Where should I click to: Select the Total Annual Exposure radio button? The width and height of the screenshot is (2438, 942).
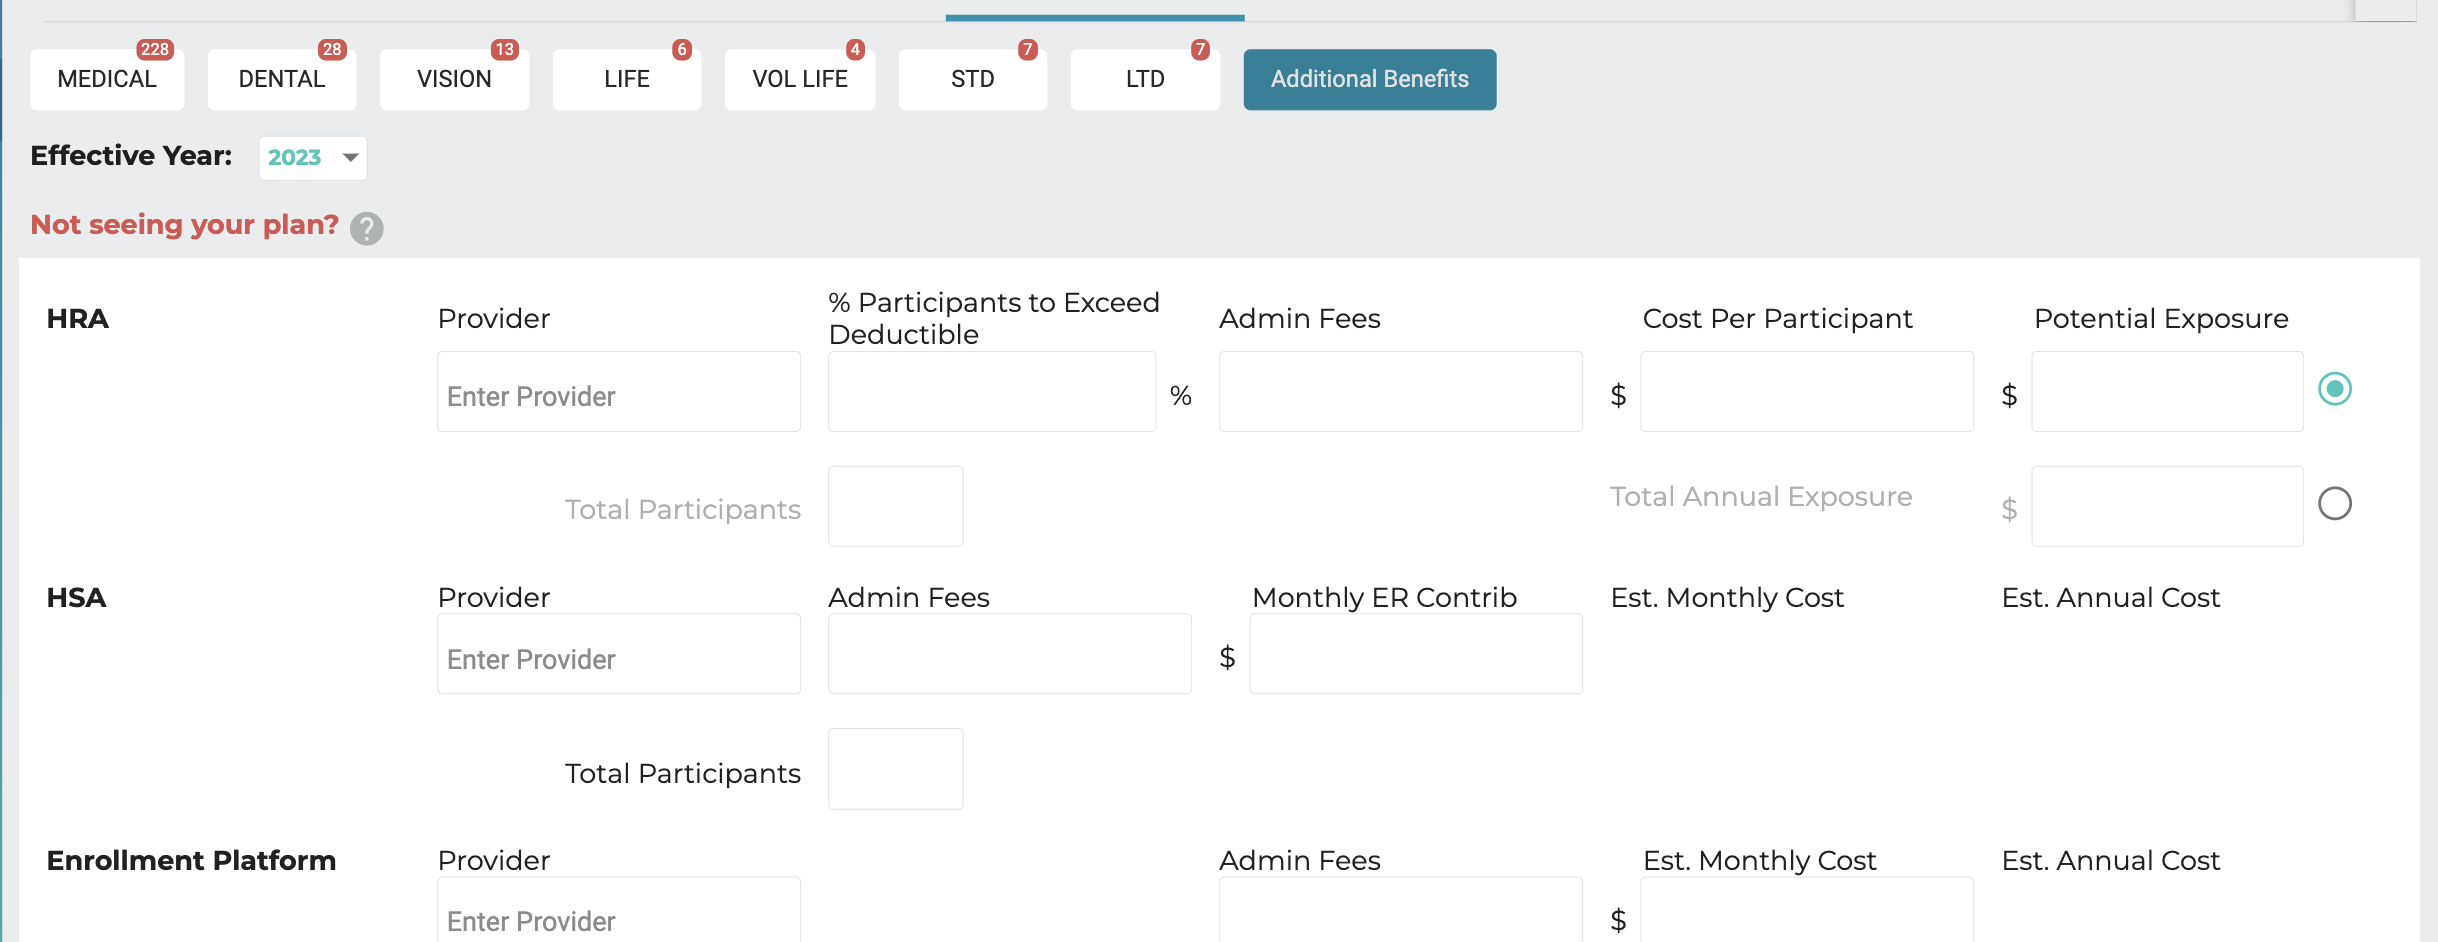pyautogui.click(x=2335, y=503)
